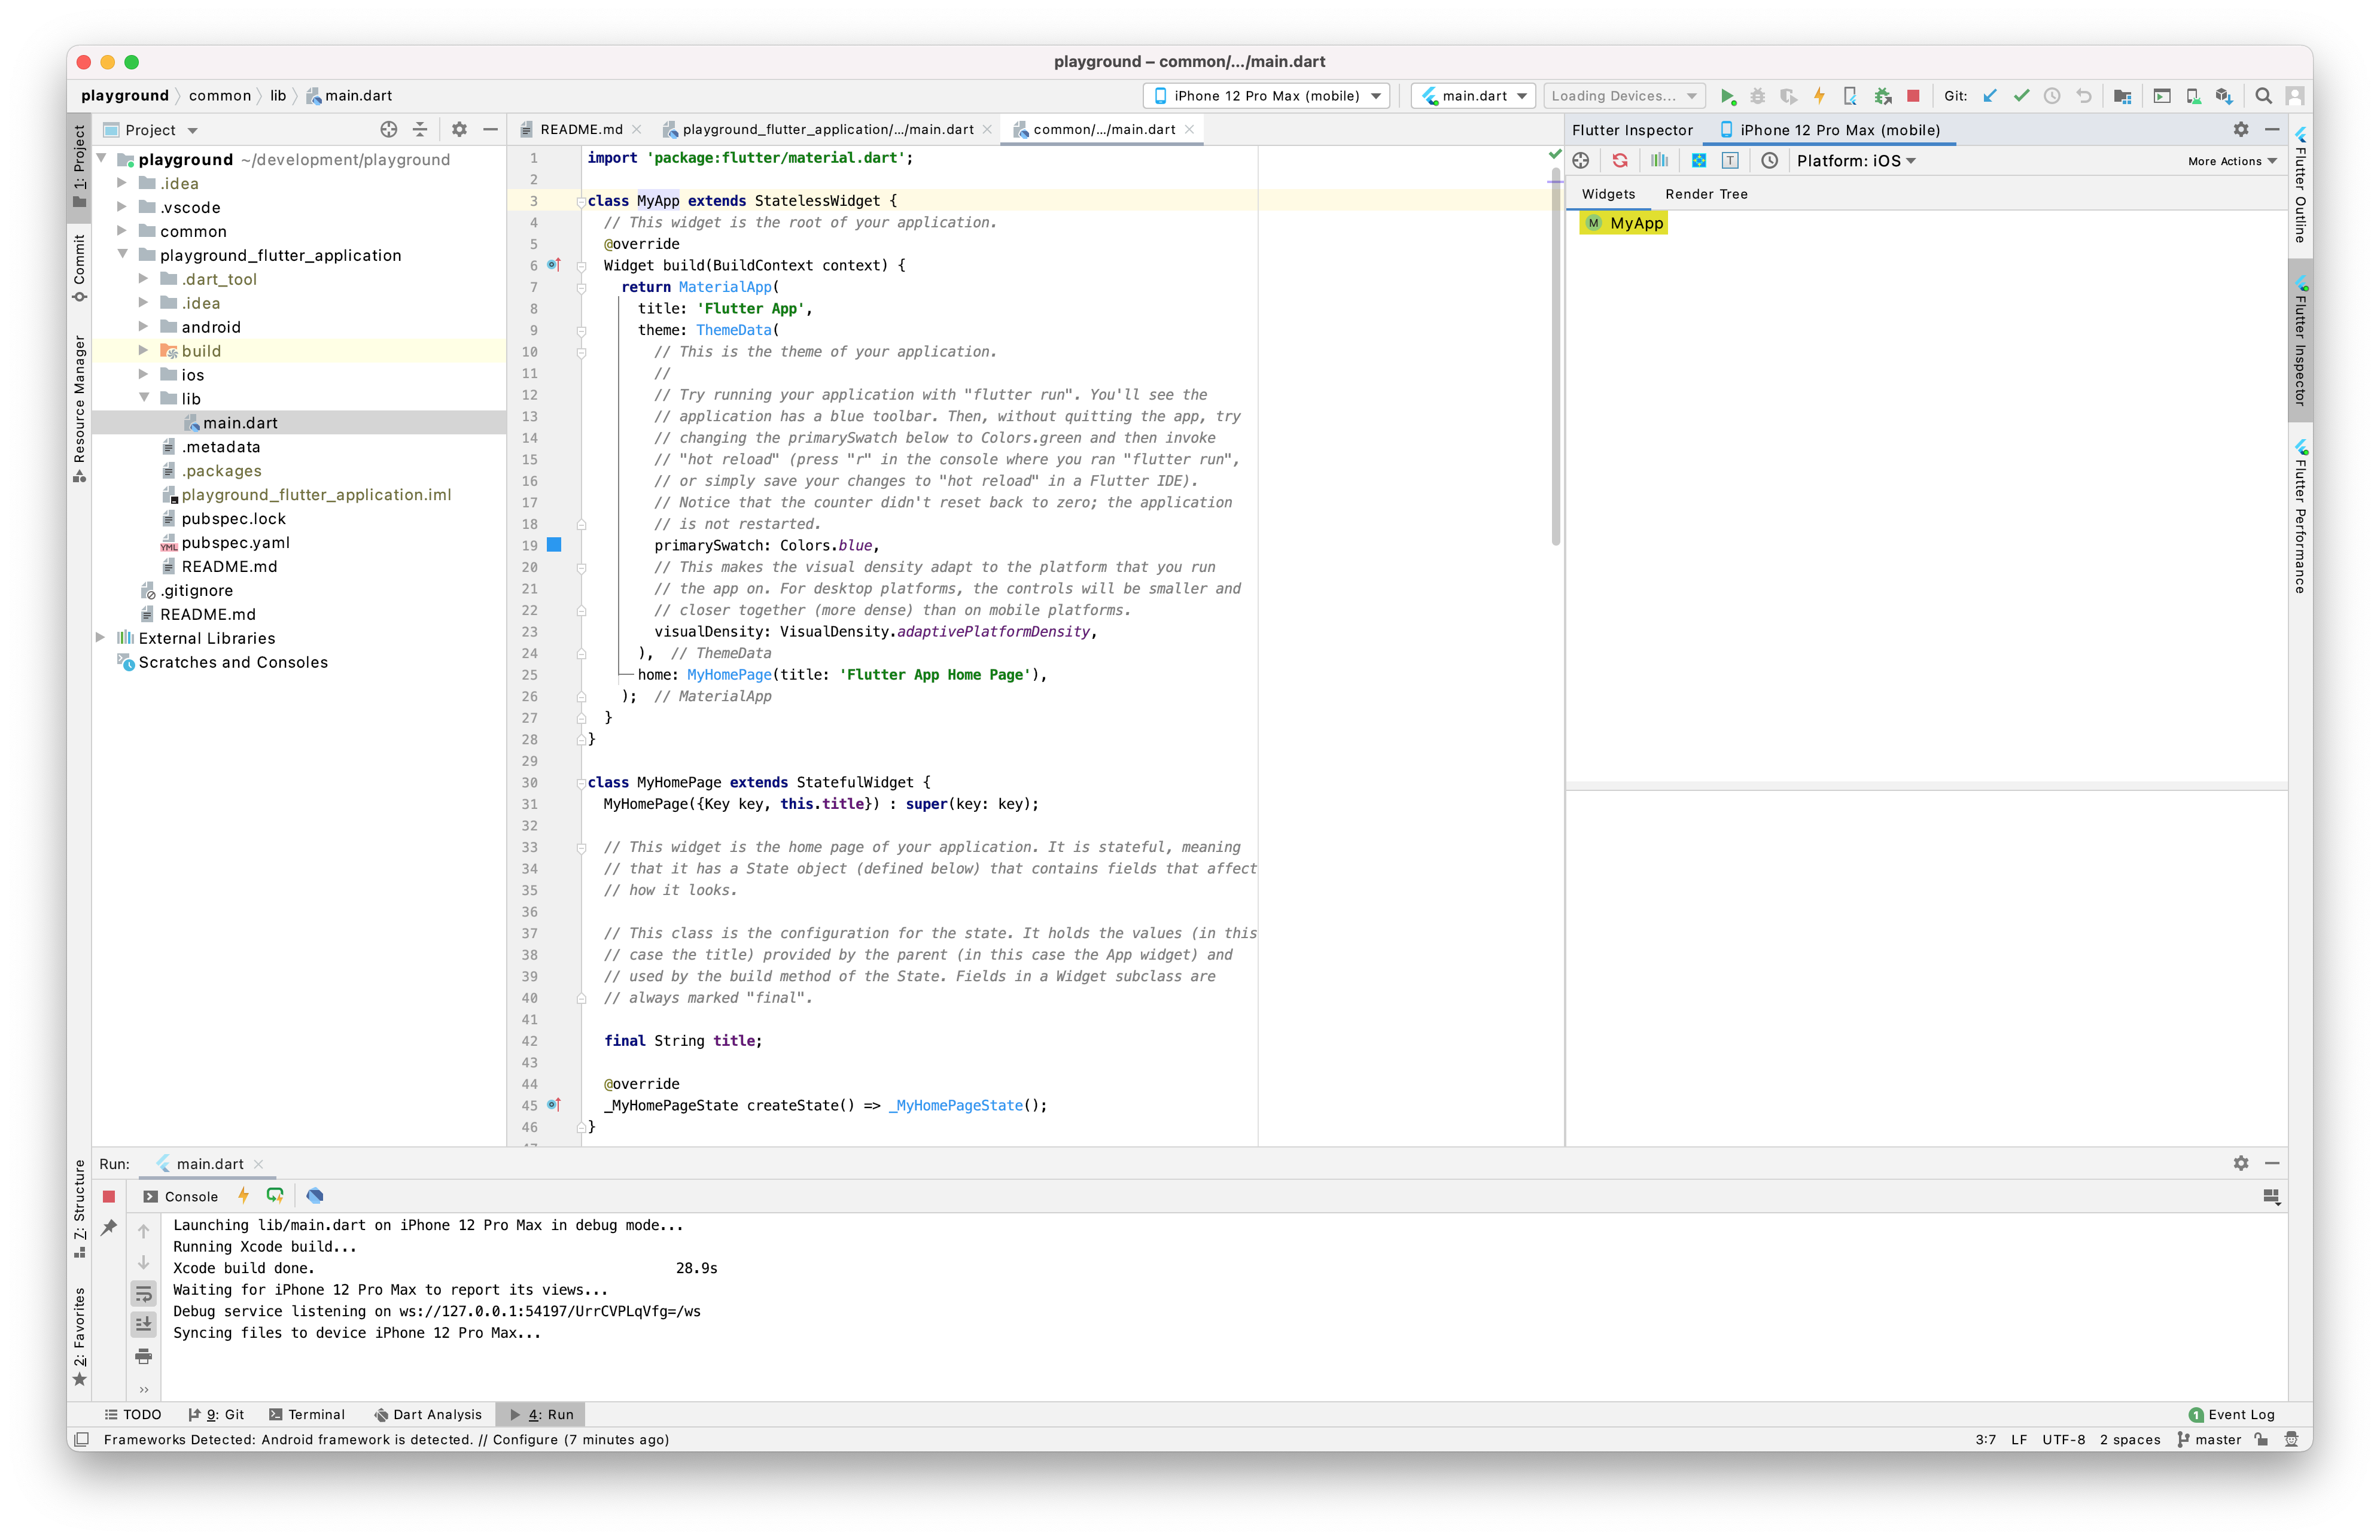Open the iPhone 12 Pro Max device dropdown
The height and width of the screenshot is (1540, 2380).
click(1266, 96)
